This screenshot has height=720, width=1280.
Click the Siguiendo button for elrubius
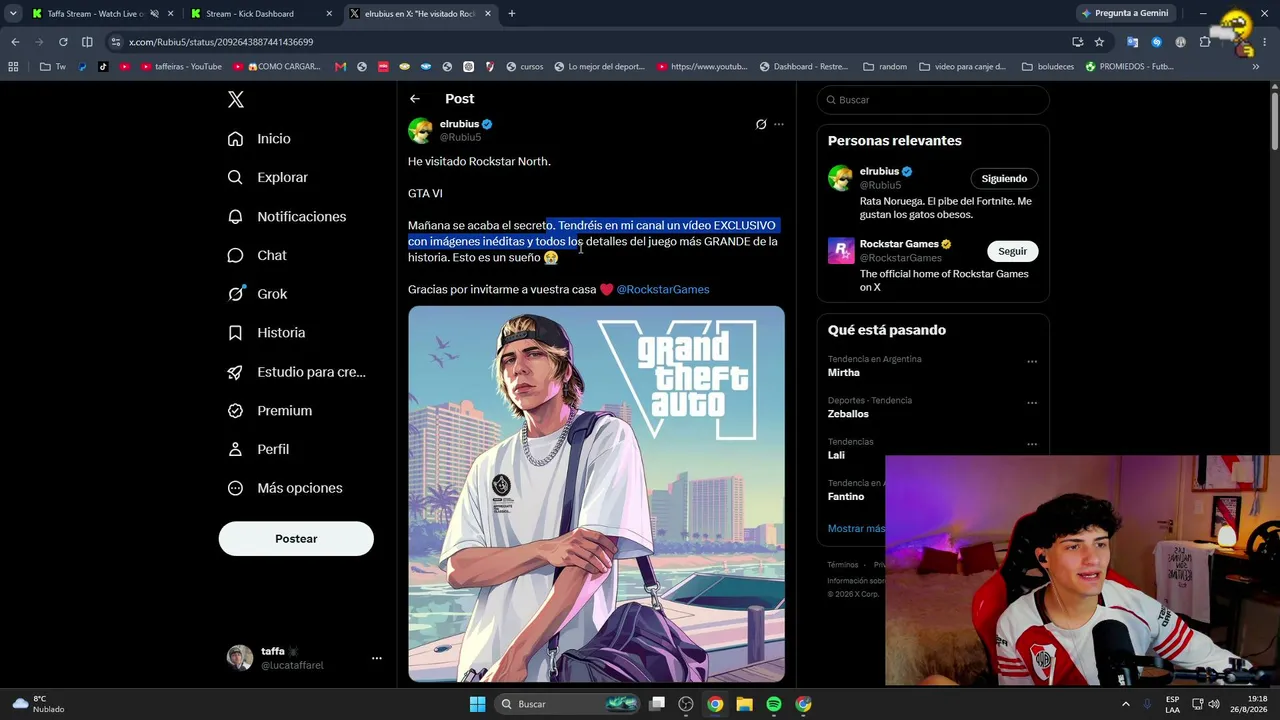[x=1004, y=179]
